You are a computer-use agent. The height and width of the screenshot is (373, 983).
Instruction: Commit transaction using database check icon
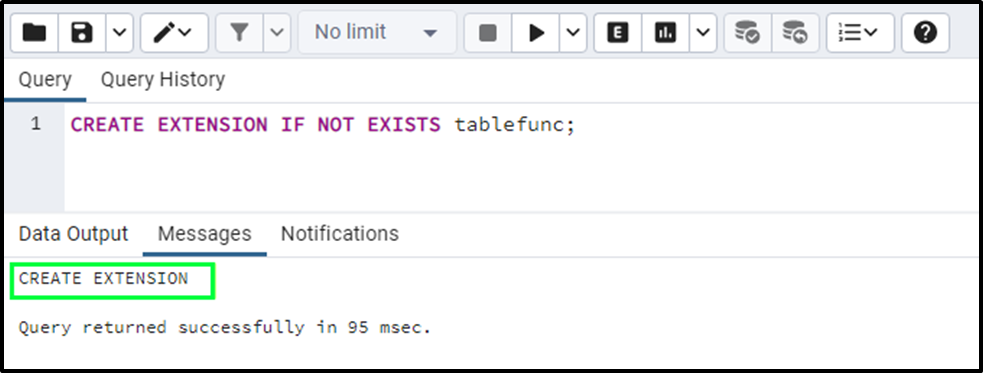point(747,33)
